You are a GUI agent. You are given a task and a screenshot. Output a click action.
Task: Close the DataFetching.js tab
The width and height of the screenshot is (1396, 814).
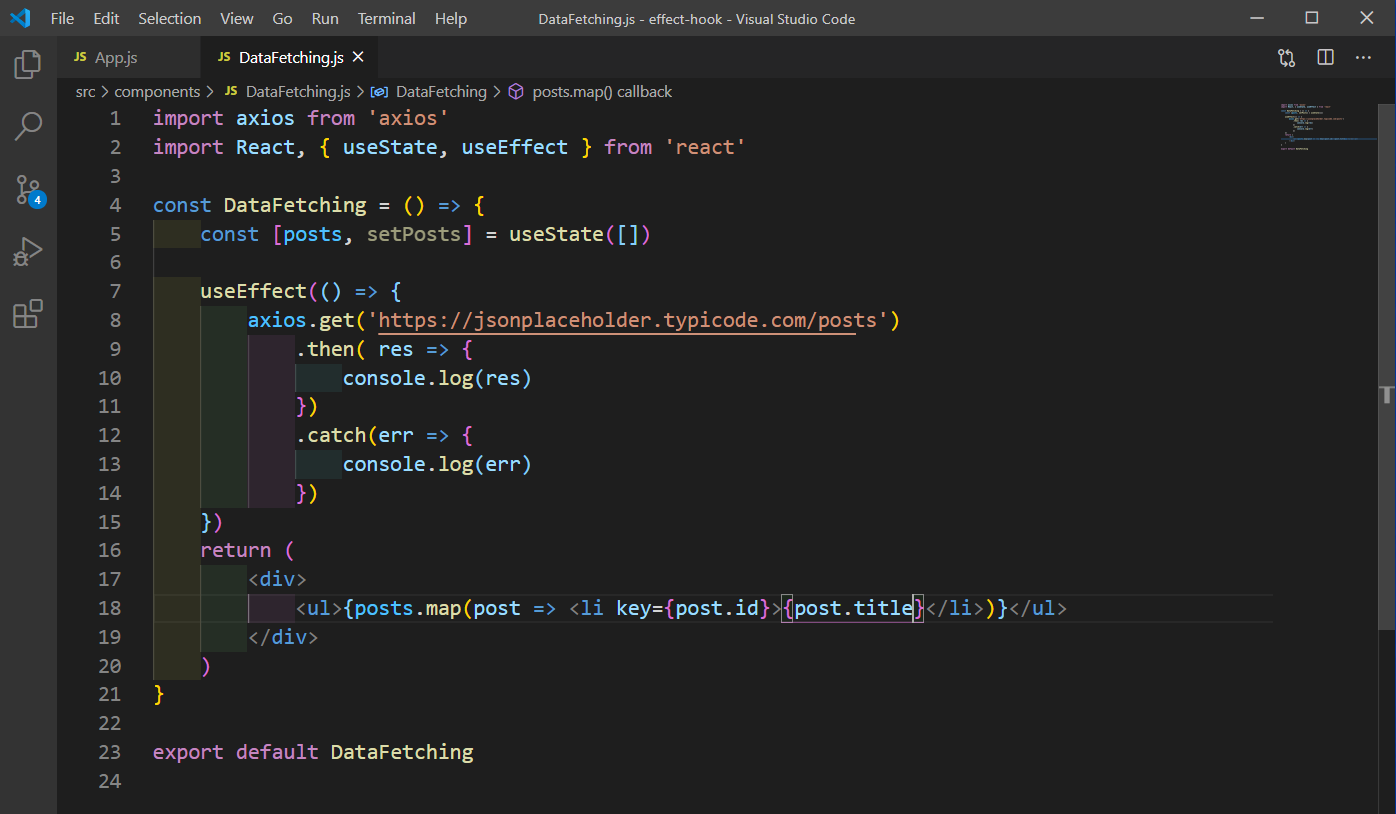[358, 58]
